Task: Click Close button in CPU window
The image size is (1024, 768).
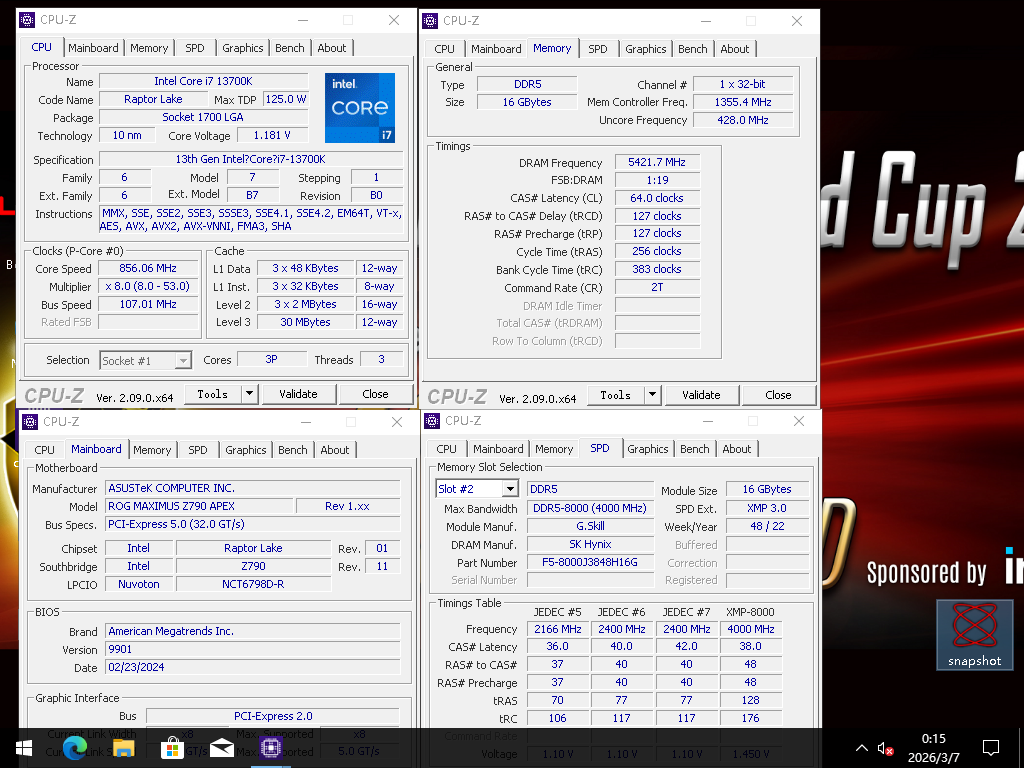Action: [x=376, y=394]
